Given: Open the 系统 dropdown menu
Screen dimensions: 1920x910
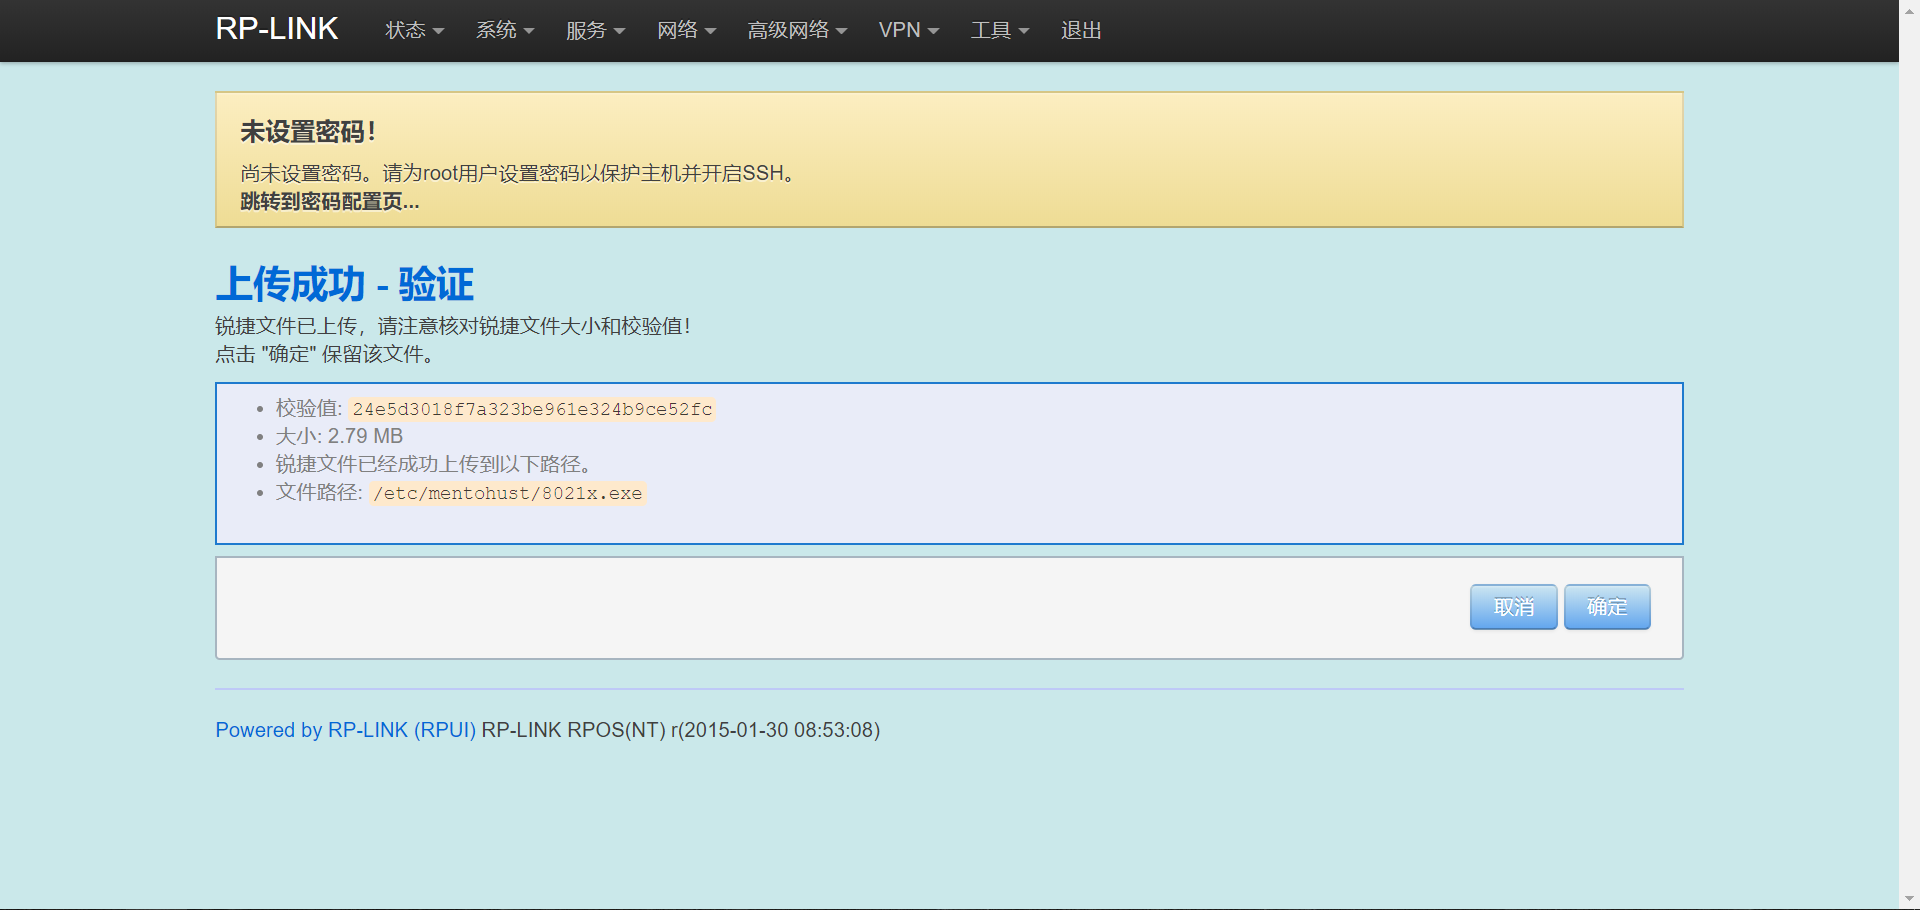Looking at the screenshot, I should tap(505, 30).
